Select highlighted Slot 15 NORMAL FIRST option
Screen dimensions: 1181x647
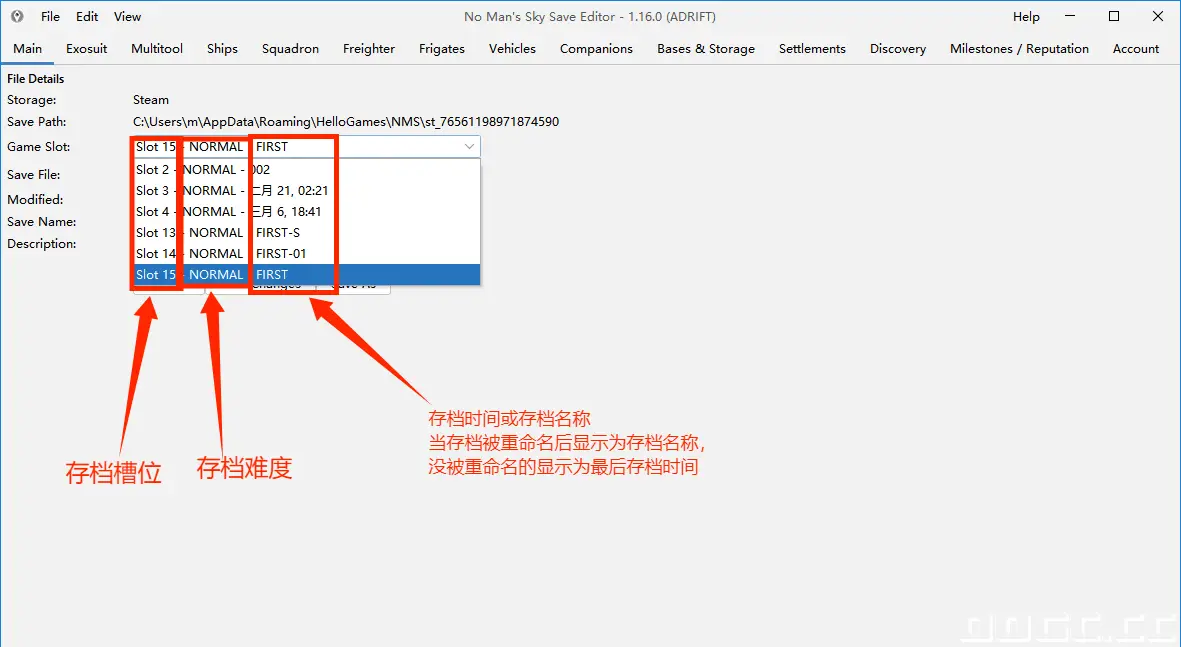[307, 275]
